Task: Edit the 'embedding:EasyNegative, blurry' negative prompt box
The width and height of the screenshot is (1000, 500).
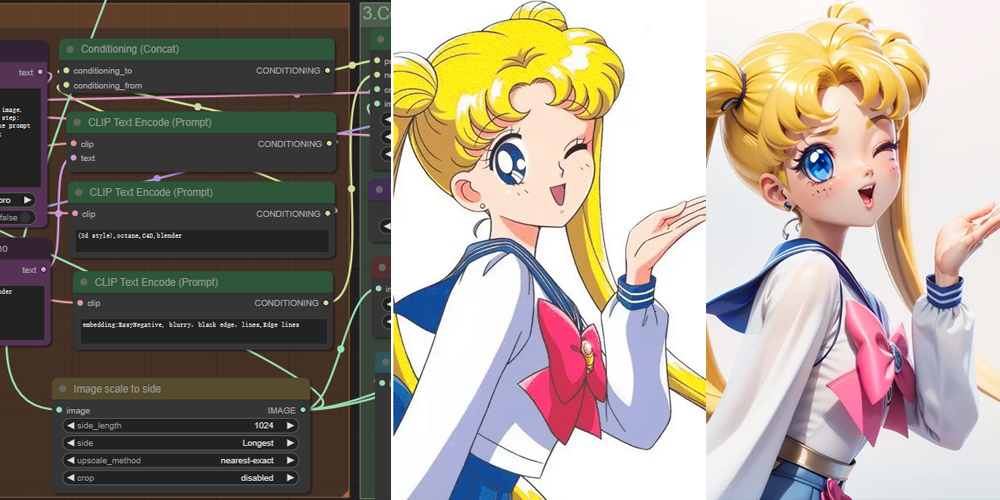Action: click(x=204, y=330)
